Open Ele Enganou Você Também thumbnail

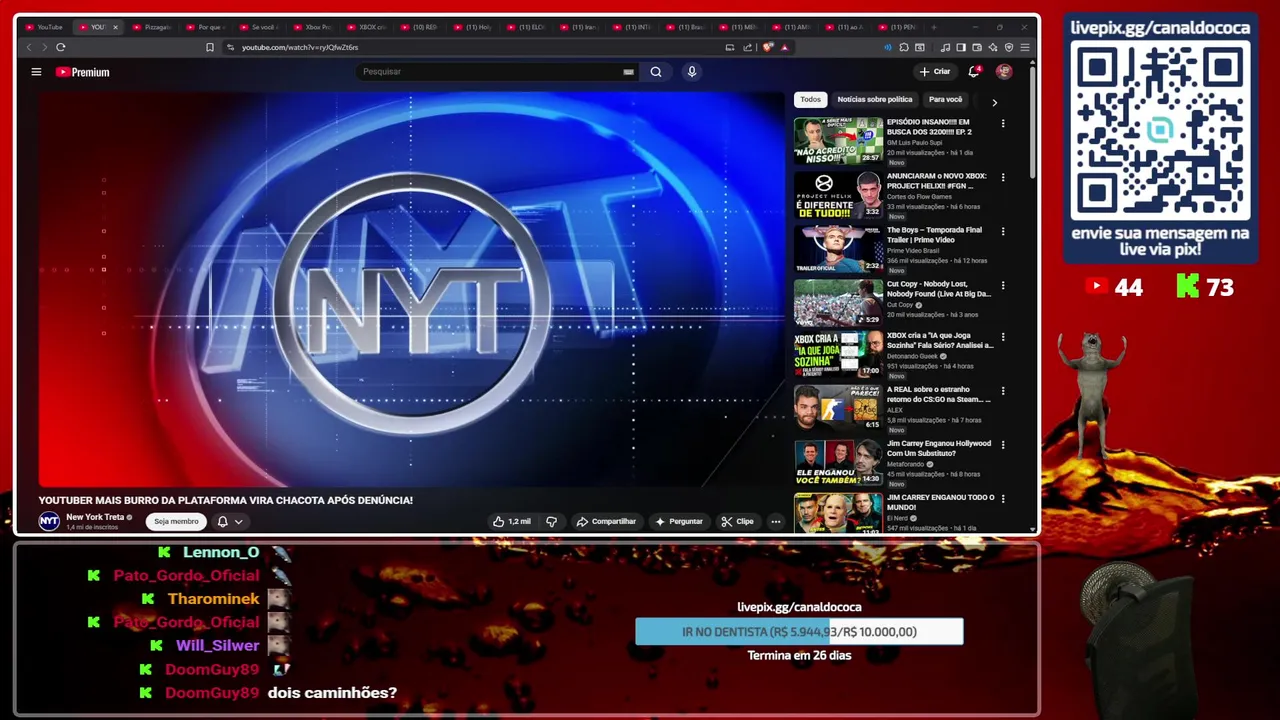click(x=838, y=462)
